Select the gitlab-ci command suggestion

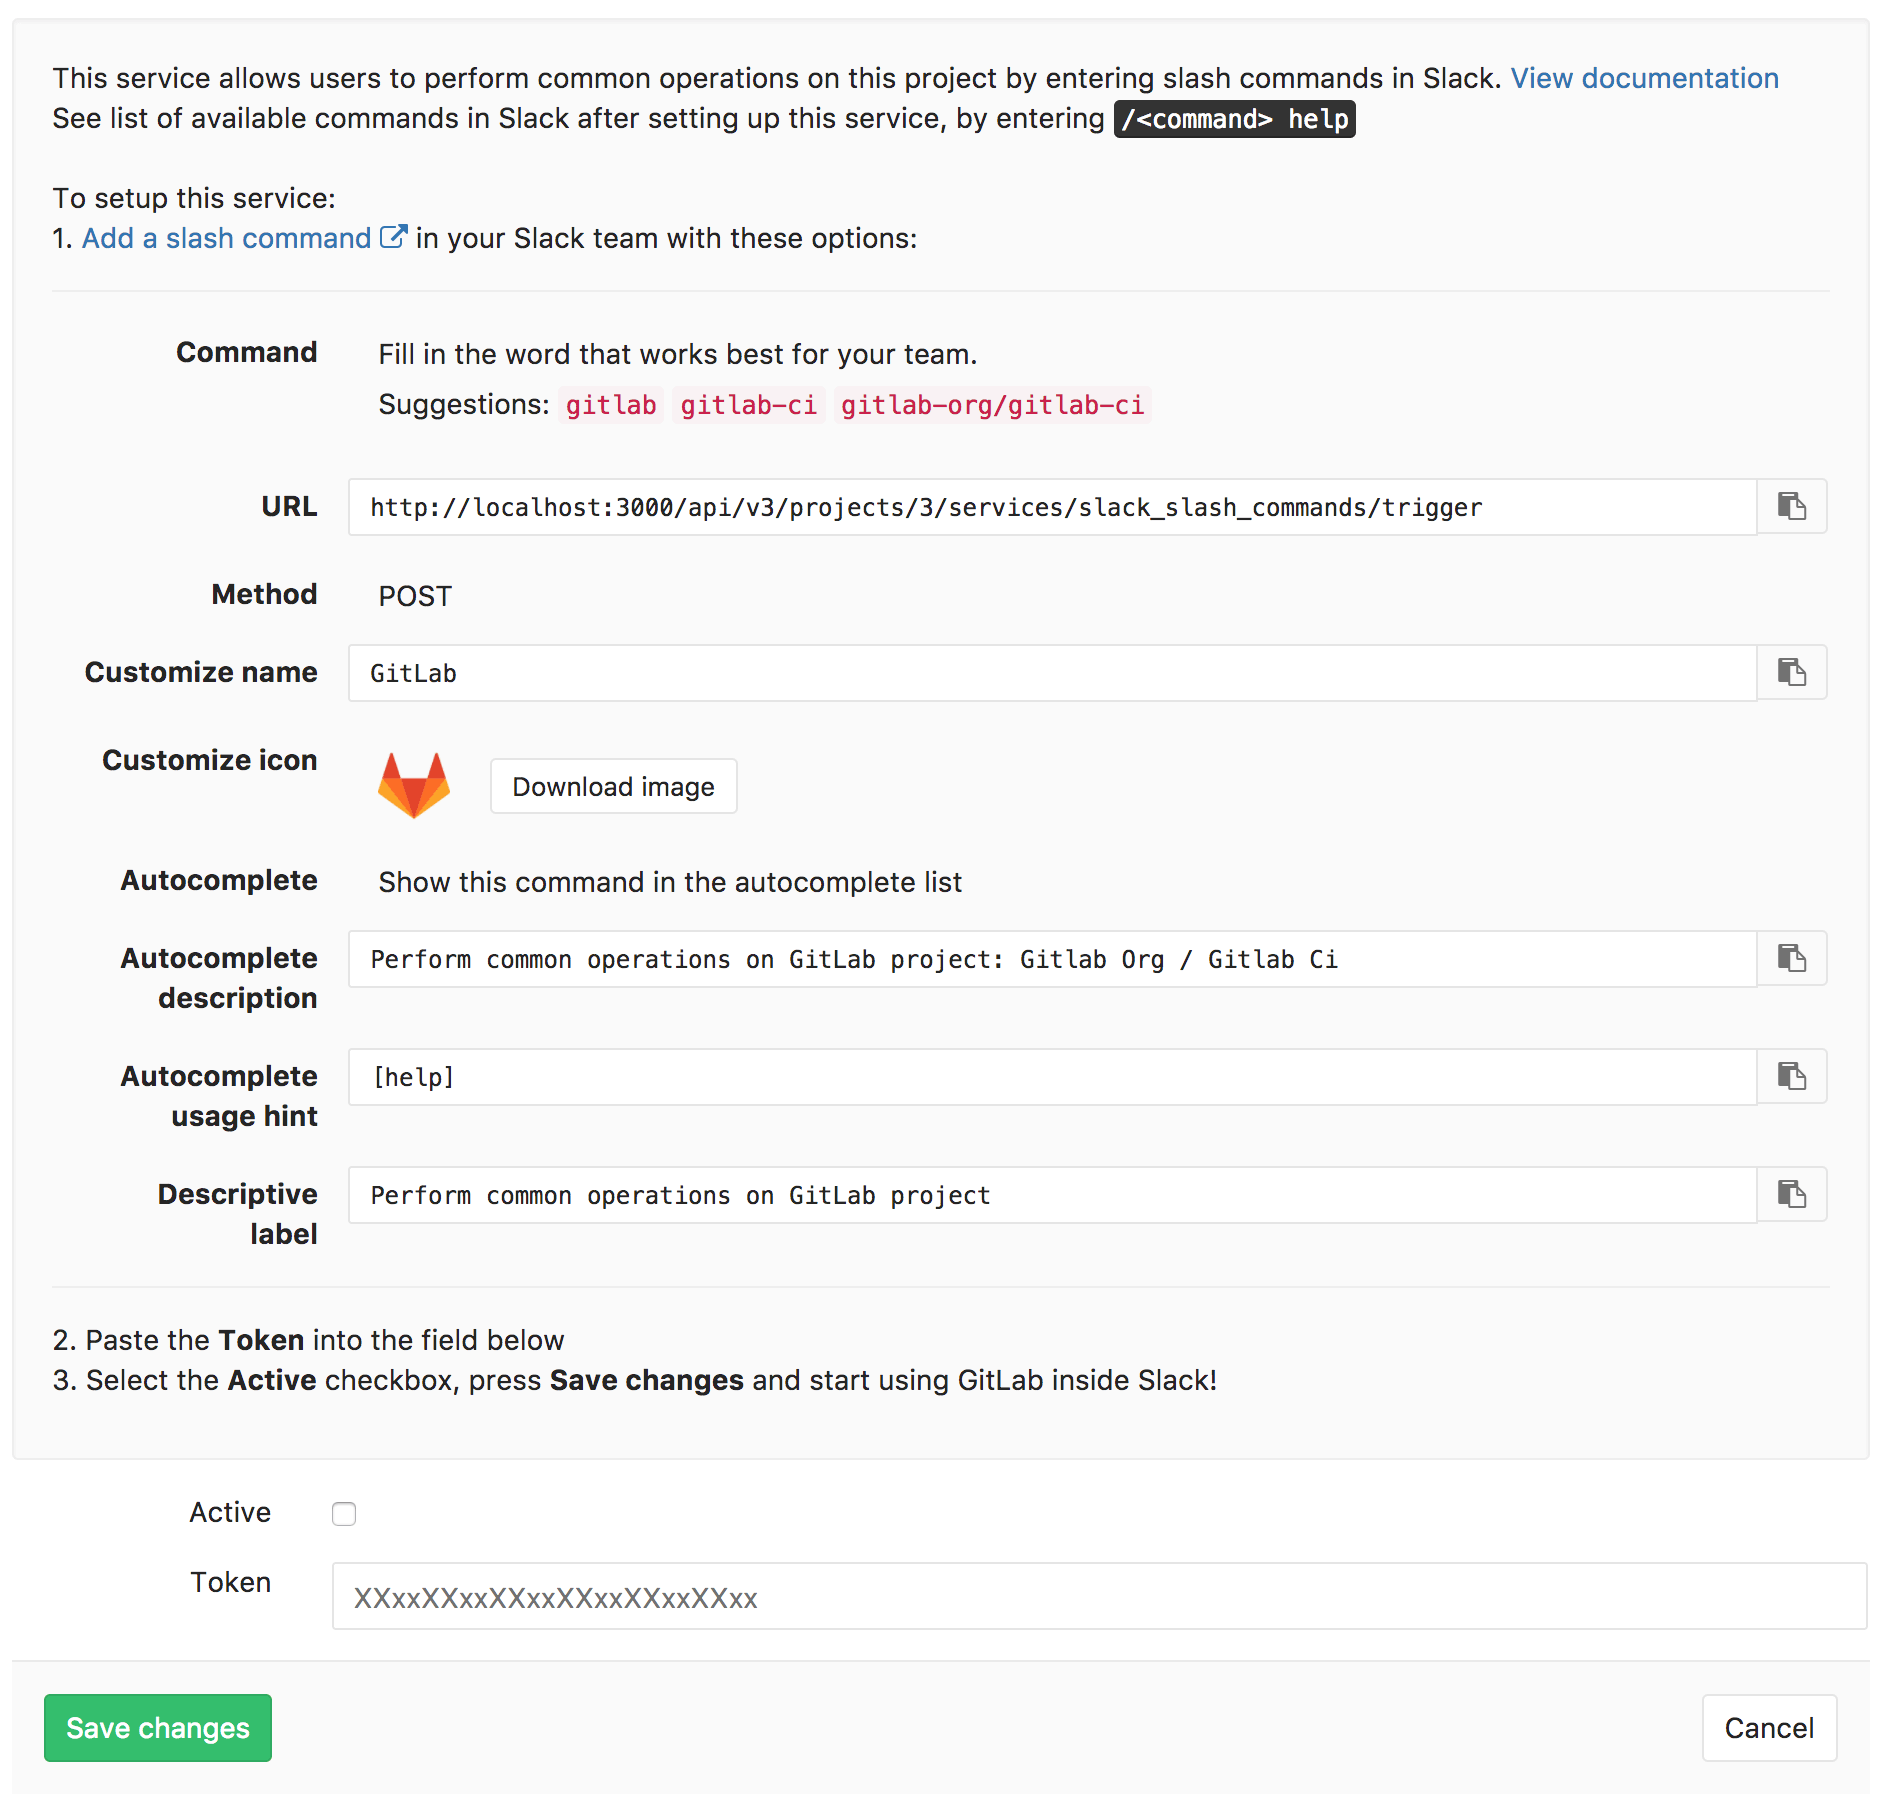[749, 405]
